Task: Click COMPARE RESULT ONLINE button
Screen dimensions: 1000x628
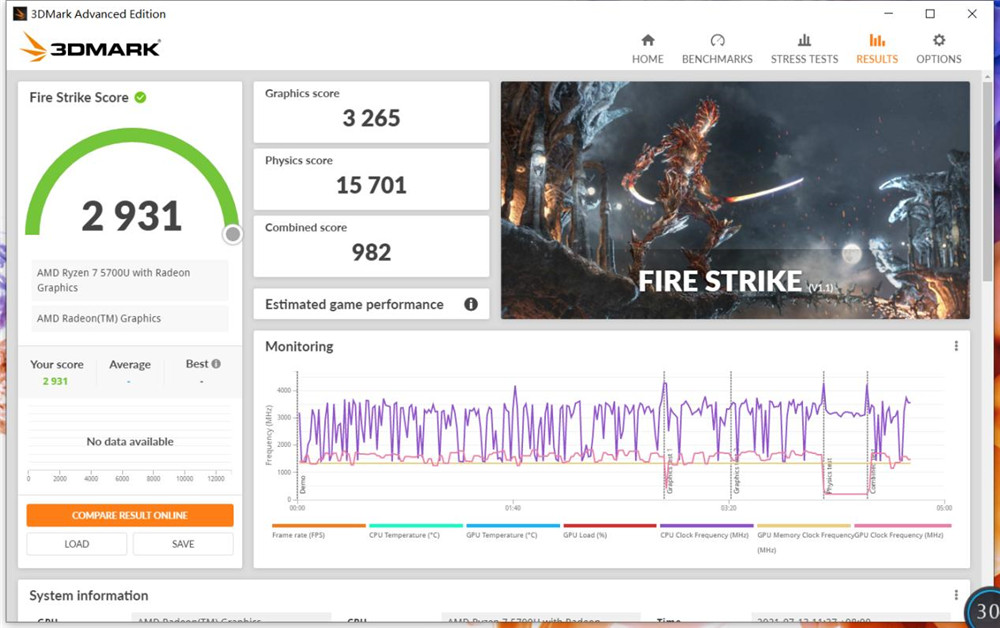Action: [x=130, y=515]
